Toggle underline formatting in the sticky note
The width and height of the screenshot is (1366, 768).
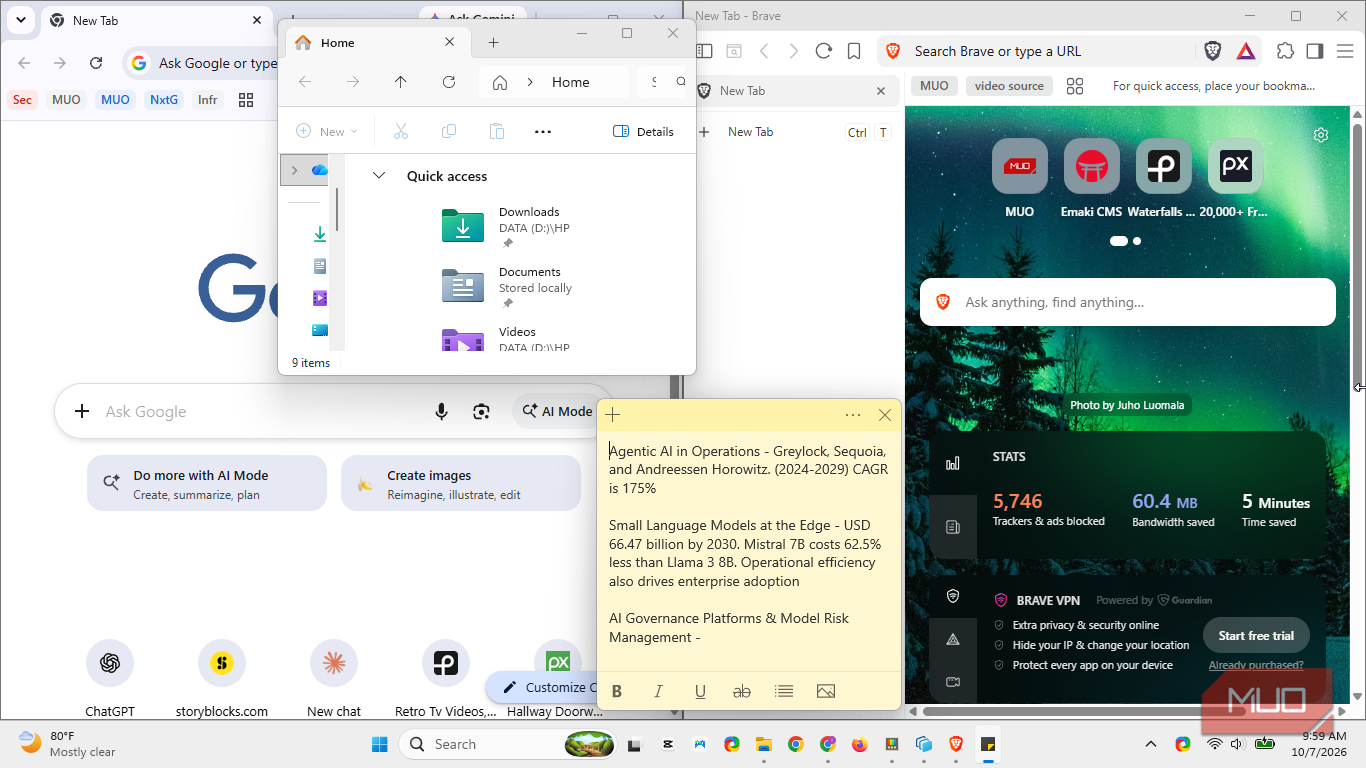pyautogui.click(x=700, y=691)
